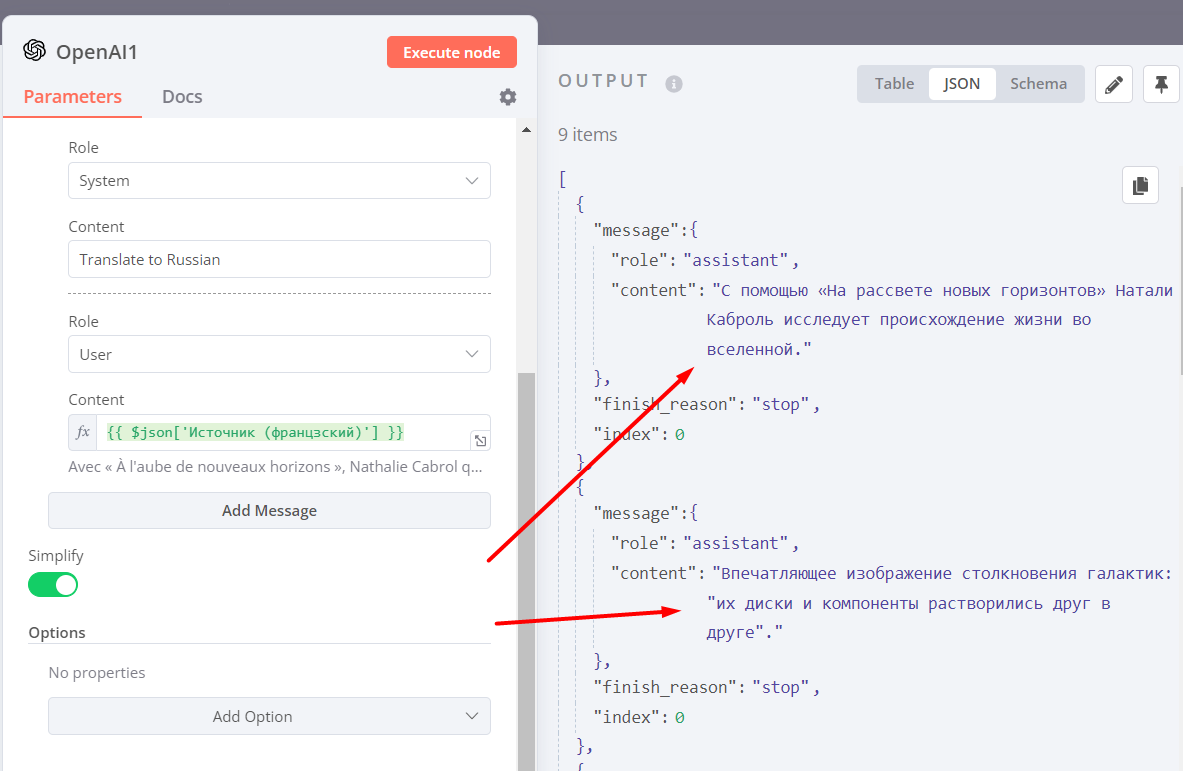Click the fx expression icon

84,433
